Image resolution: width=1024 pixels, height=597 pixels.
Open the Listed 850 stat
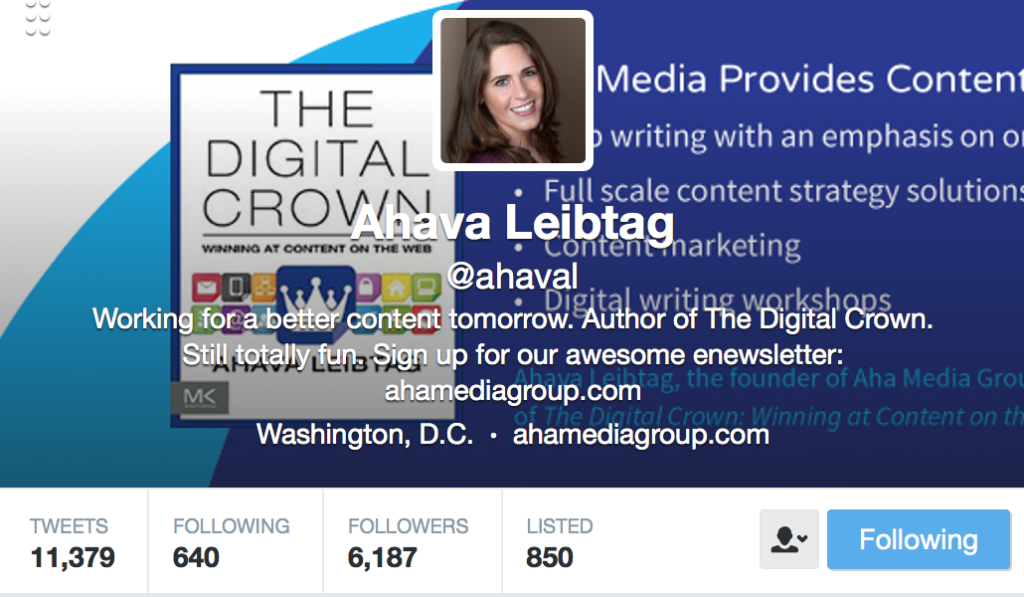click(x=560, y=542)
